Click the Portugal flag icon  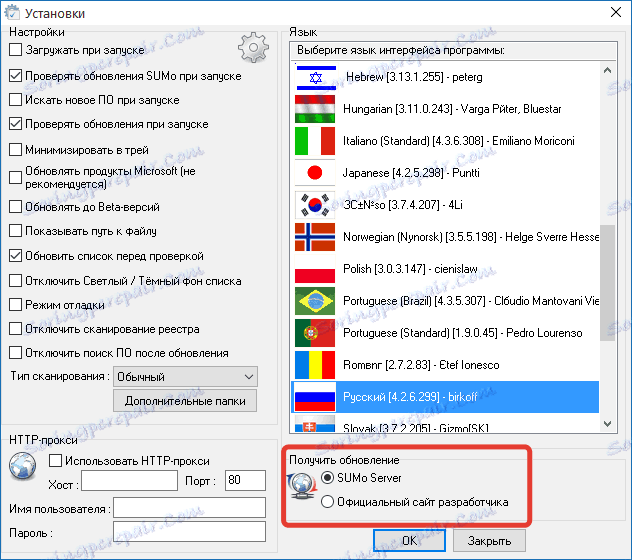(315, 333)
